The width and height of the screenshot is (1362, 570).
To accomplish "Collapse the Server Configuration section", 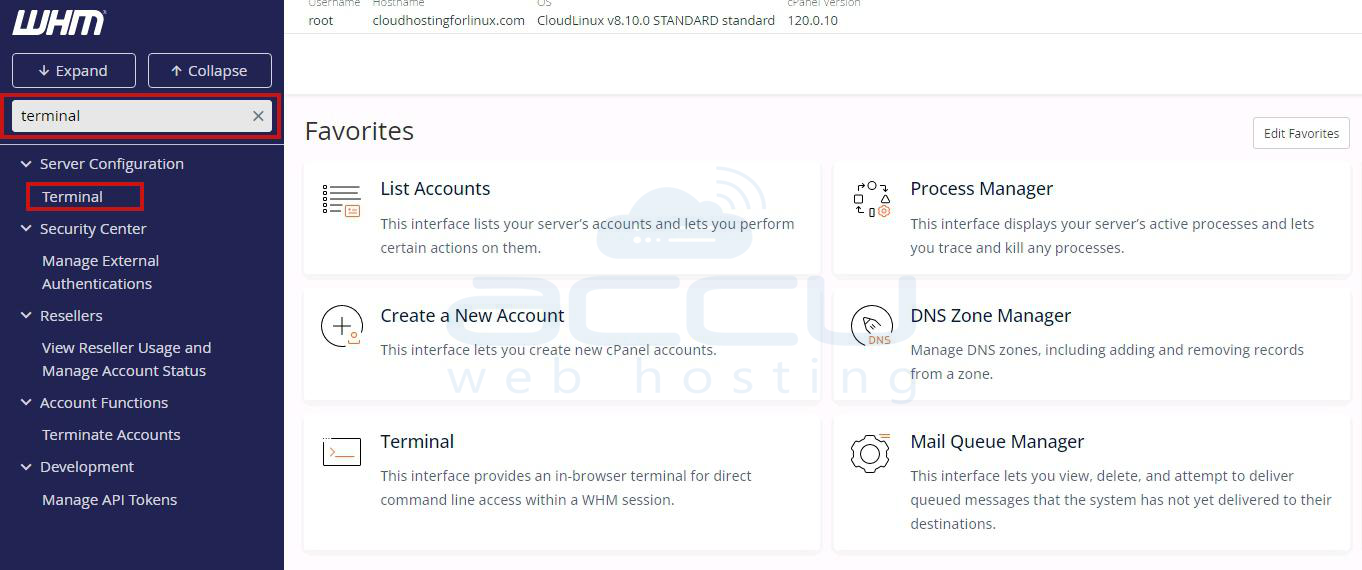I will click(x=27, y=164).
